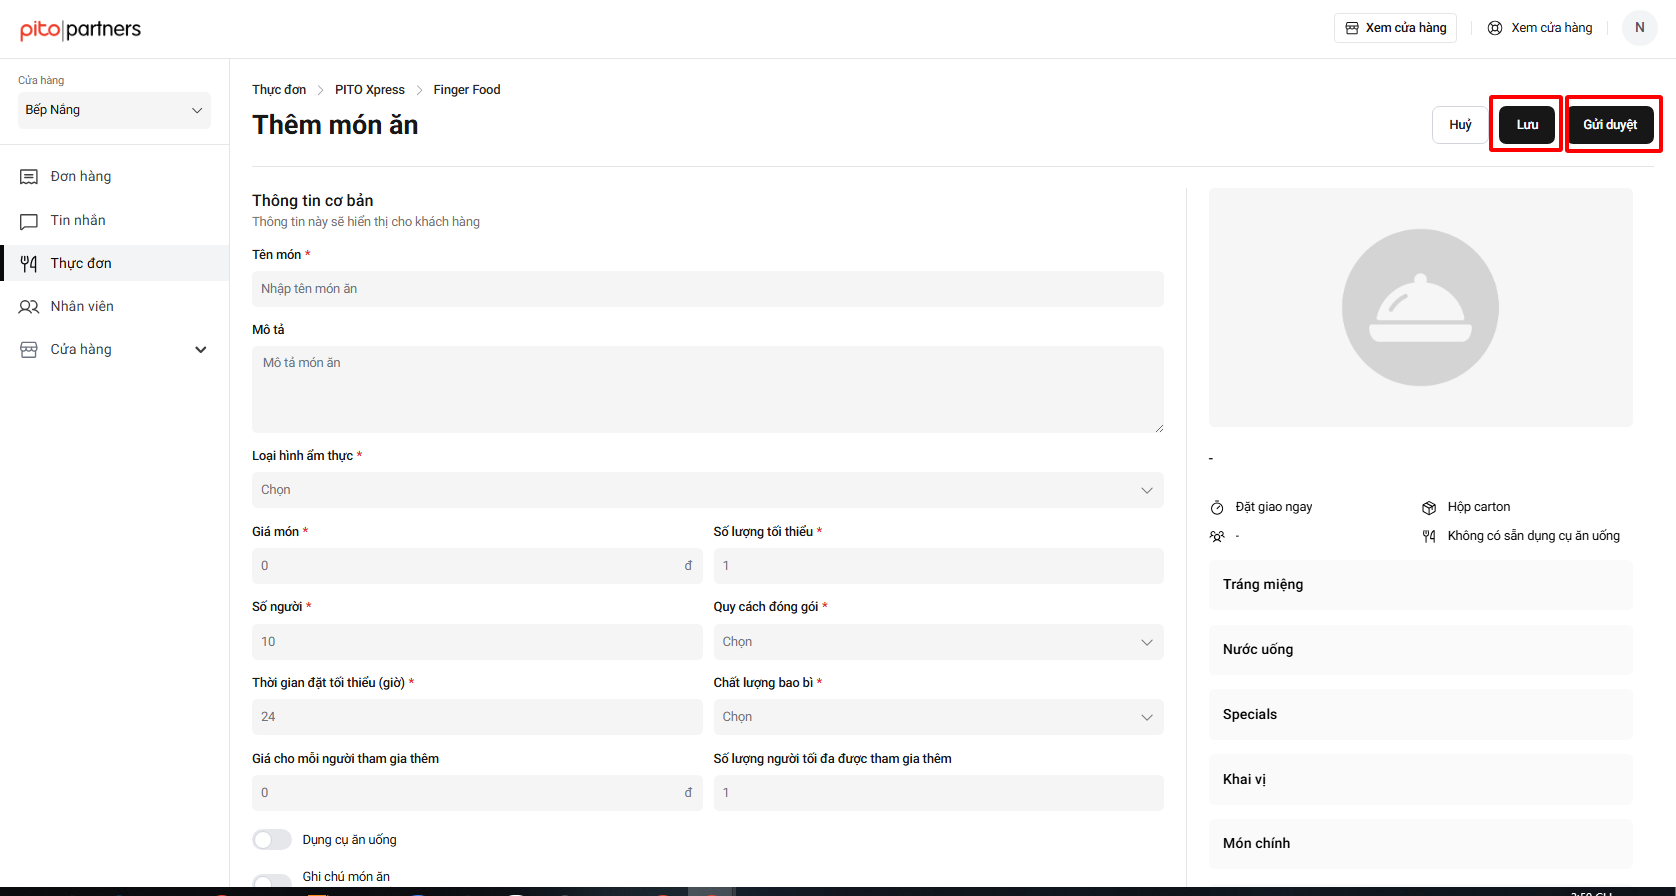Image resolution: width=1676 pixels, height=896 pixels.
Task: Toggle the Dụng cụ ăn uống switch
Action: point(272,840)
